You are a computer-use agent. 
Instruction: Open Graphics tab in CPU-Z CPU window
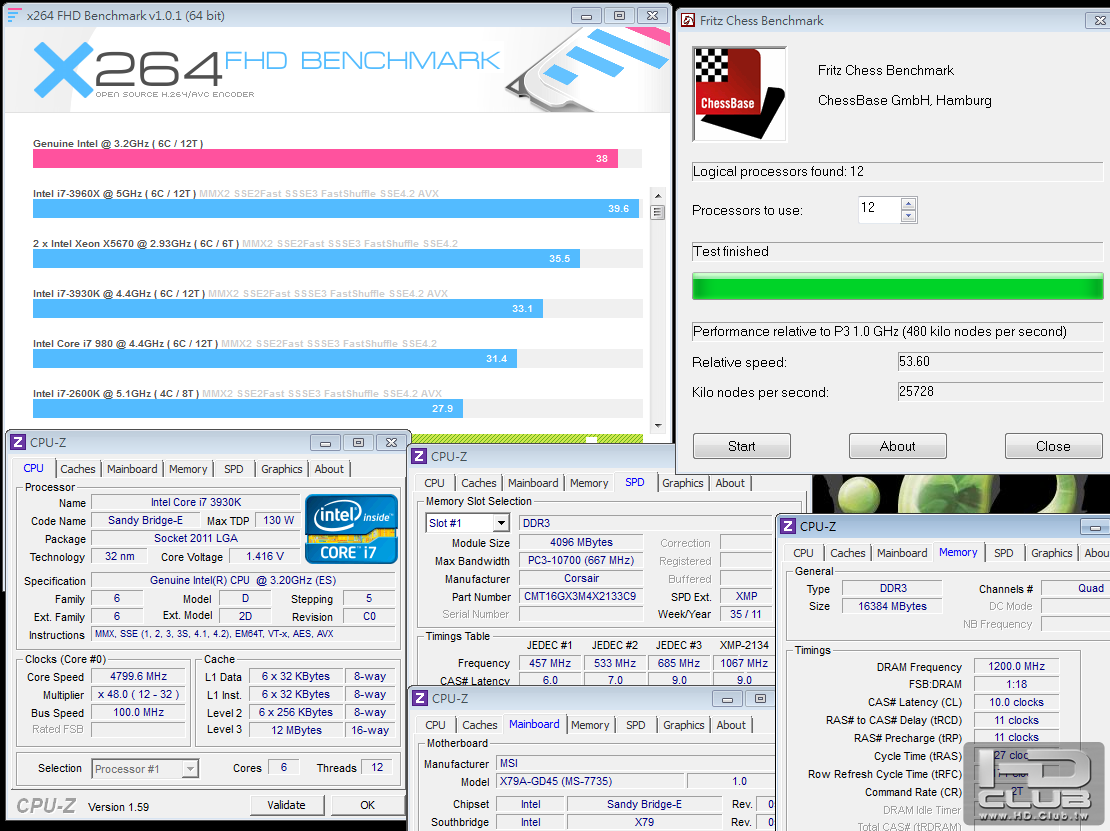[282, 469]
